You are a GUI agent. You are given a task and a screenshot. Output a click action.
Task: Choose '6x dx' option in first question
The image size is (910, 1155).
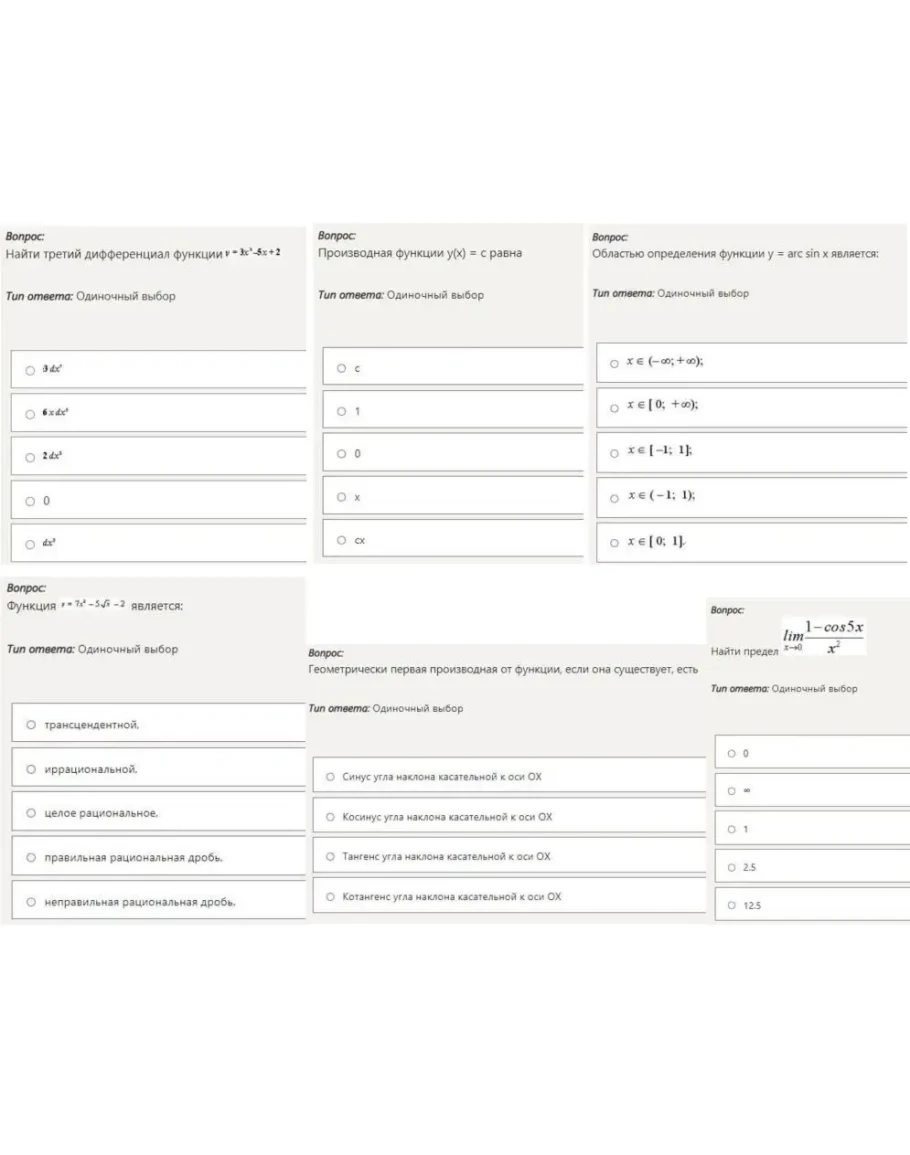pyautogui.click(x=30, y=413)
